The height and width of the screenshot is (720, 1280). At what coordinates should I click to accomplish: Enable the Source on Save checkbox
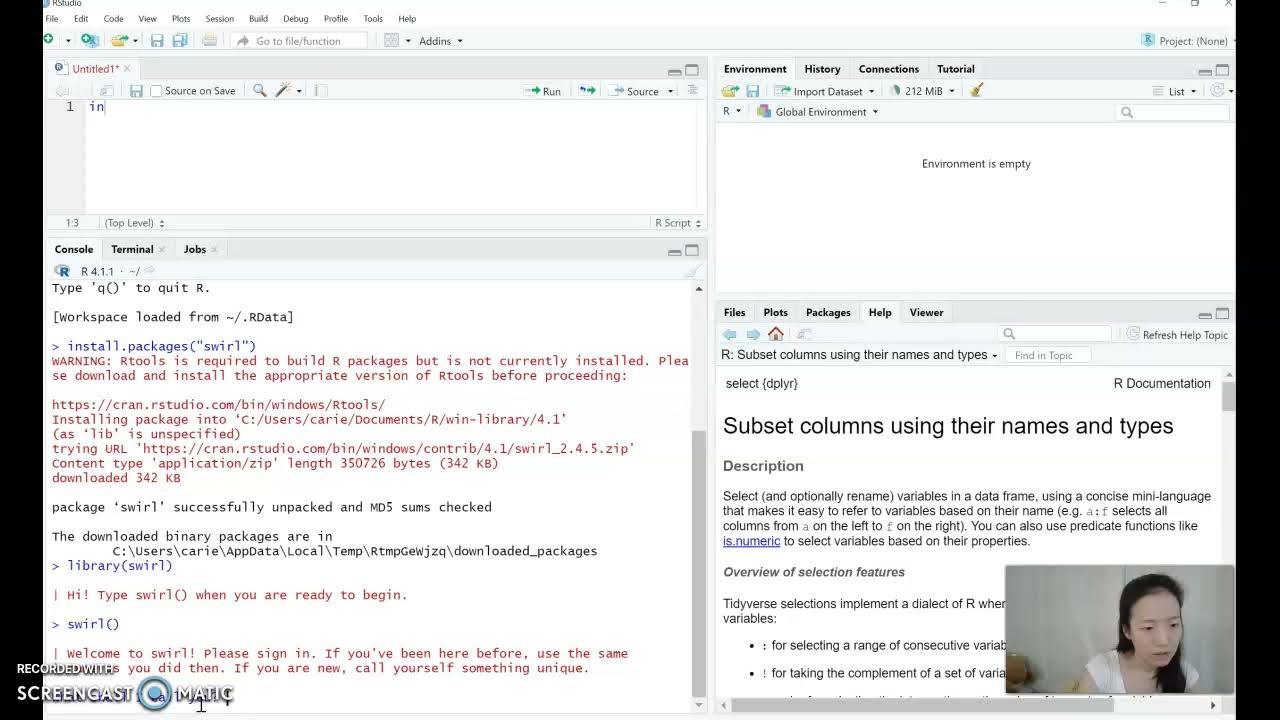156,91
